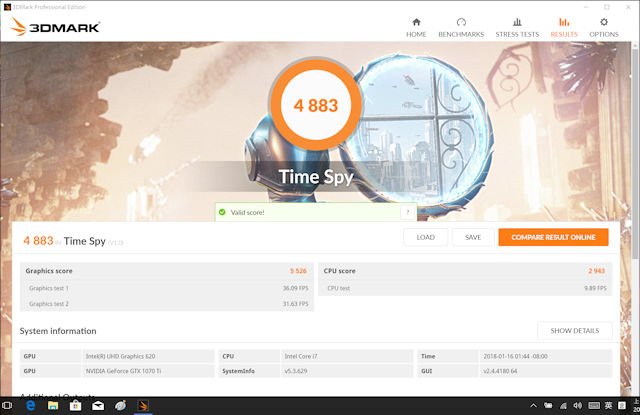Screen dimensions: 640x415
Task: Open Task View on the taskbar
Action: coord(7,406)
